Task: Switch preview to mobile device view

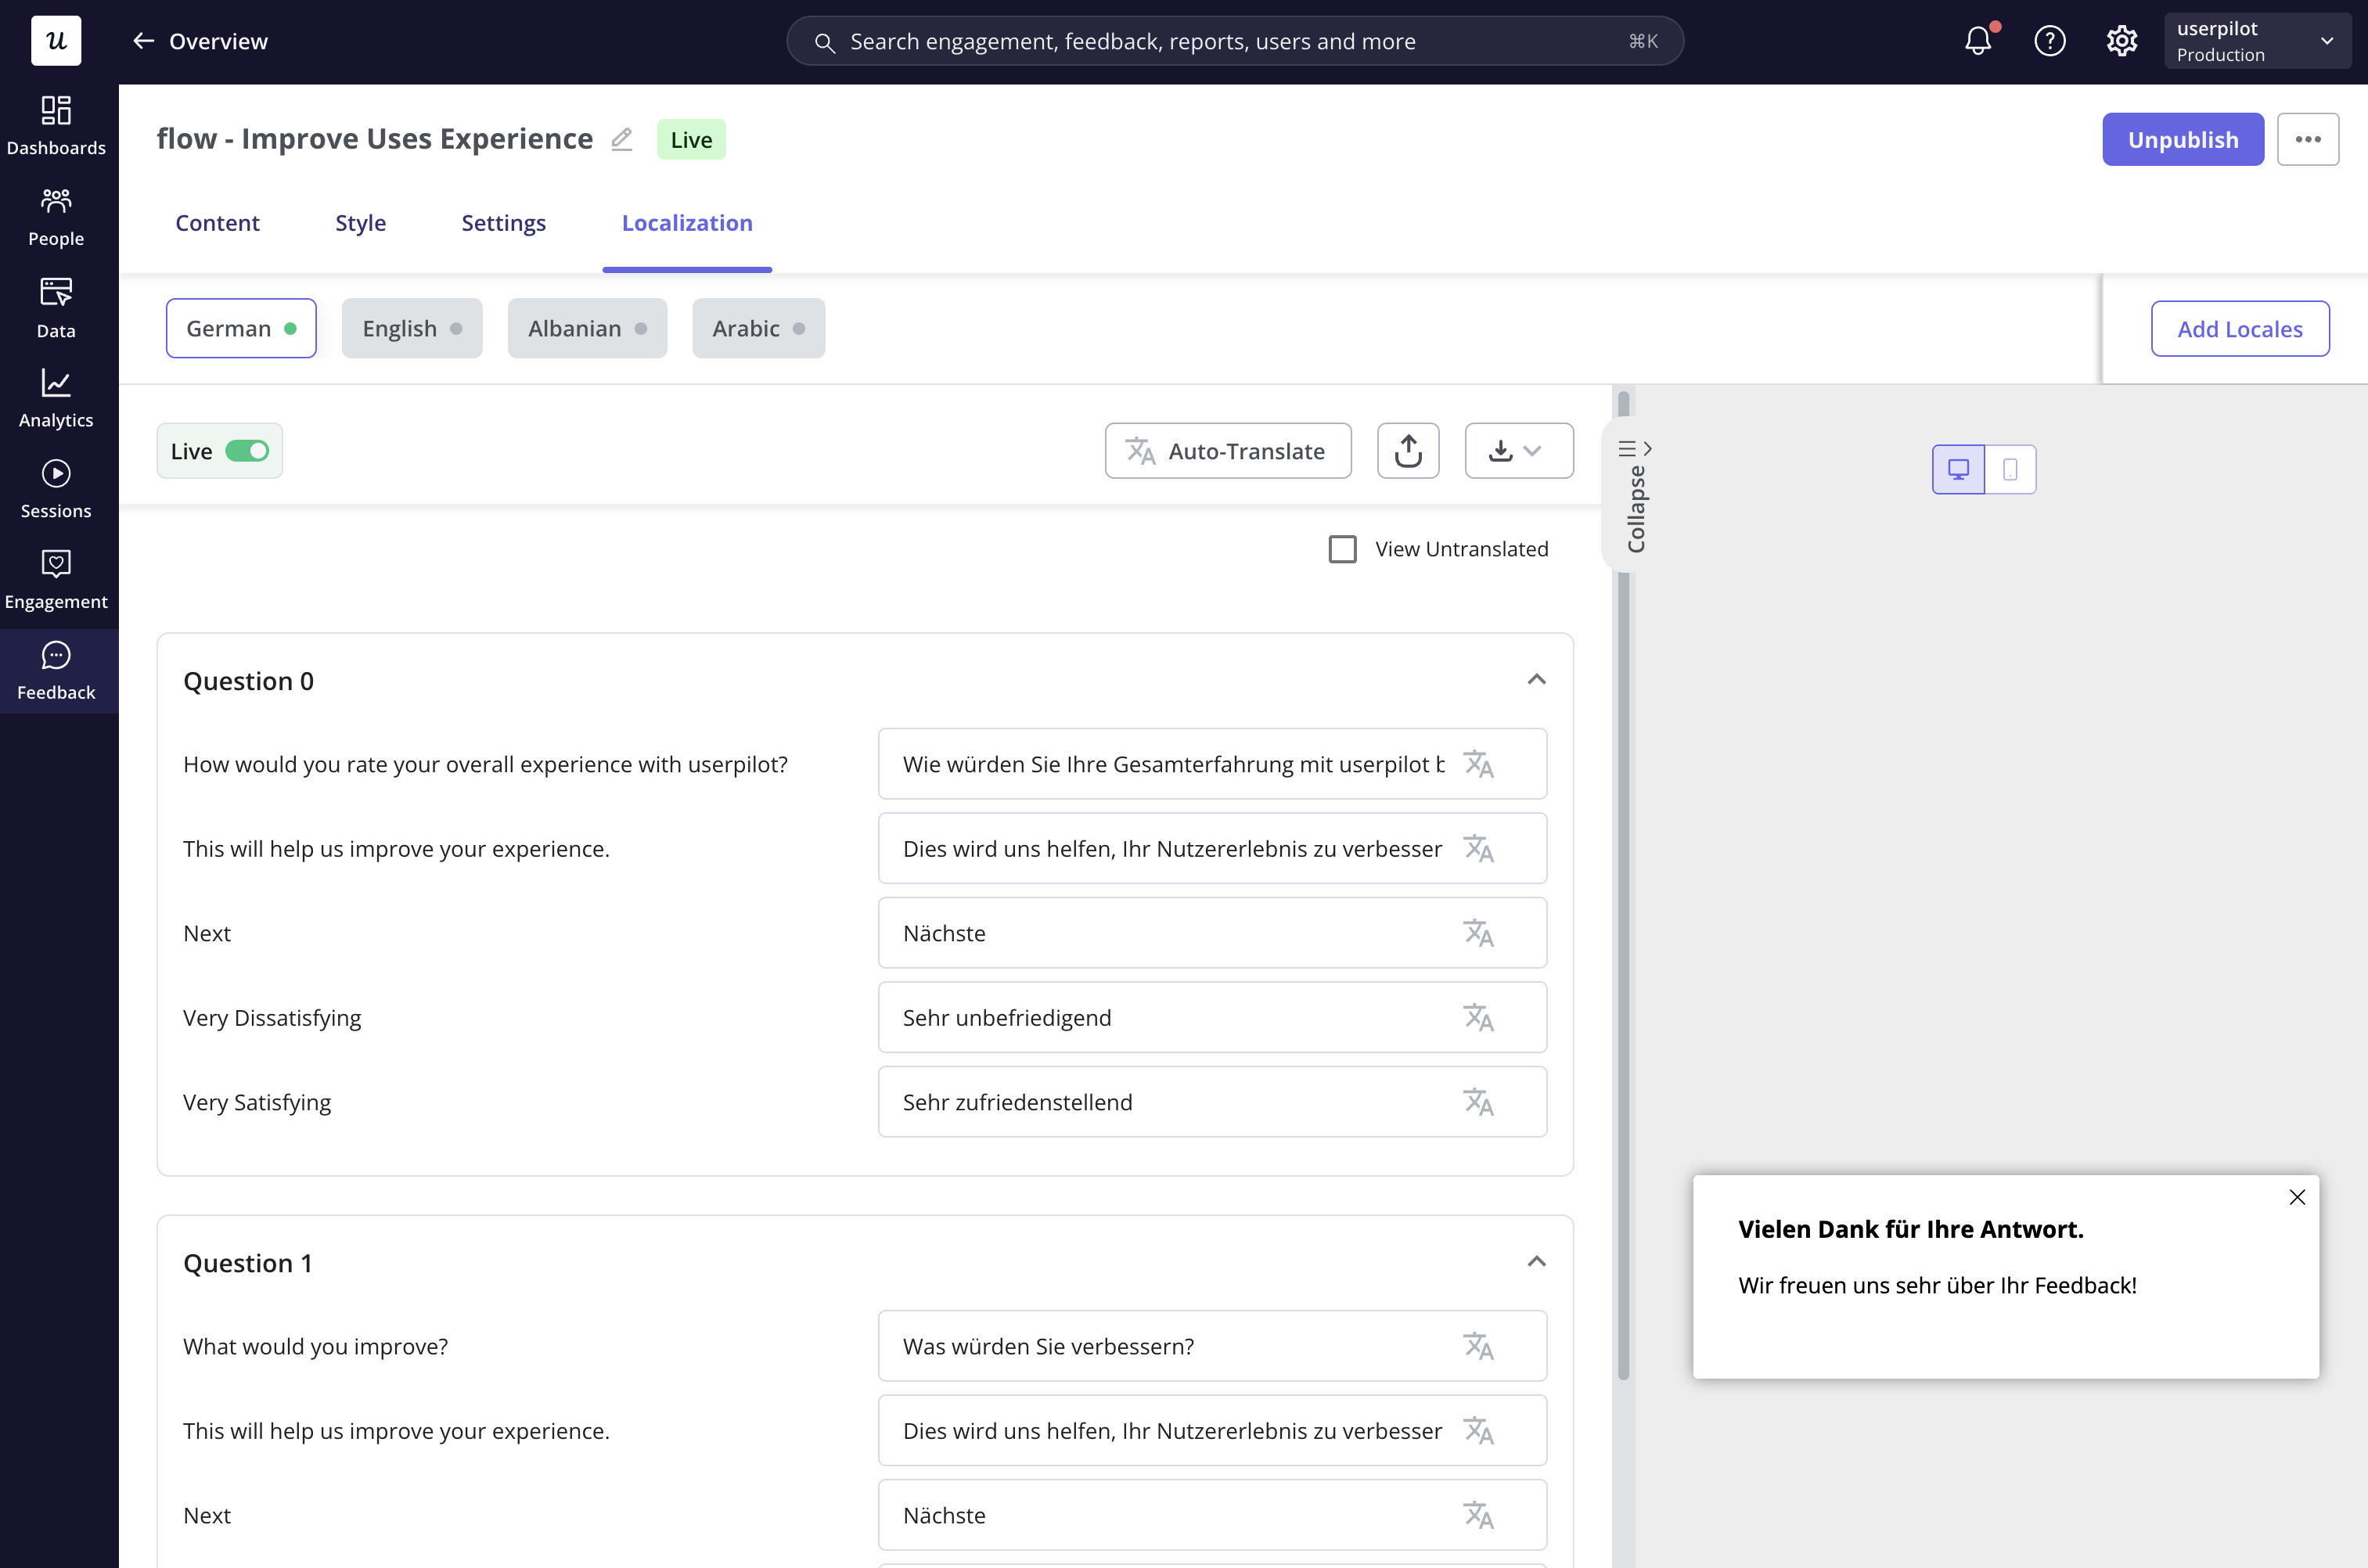Action: pos(2010,469)
